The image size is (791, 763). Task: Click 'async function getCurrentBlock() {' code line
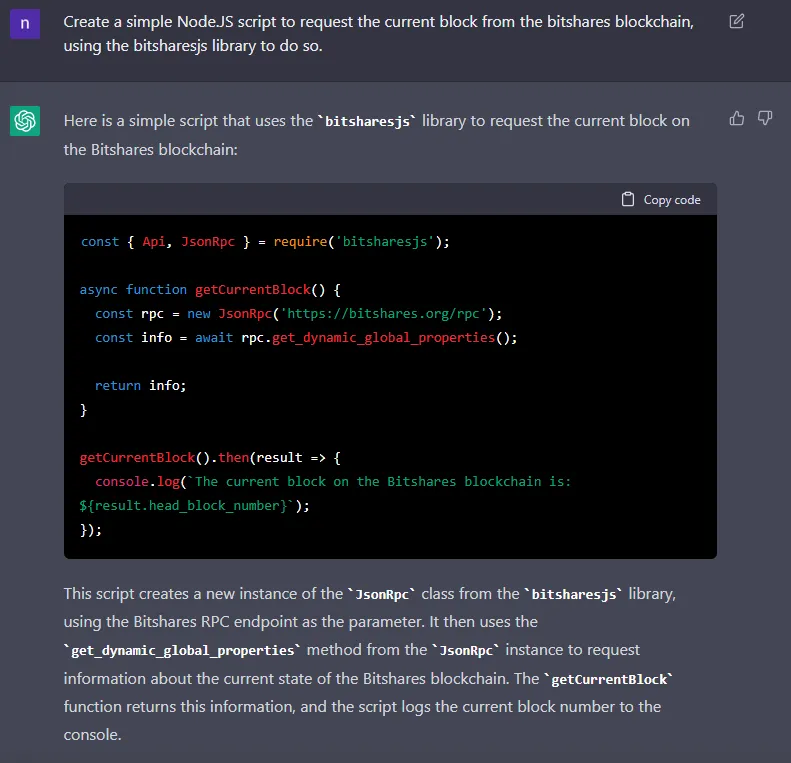(210, 290)
